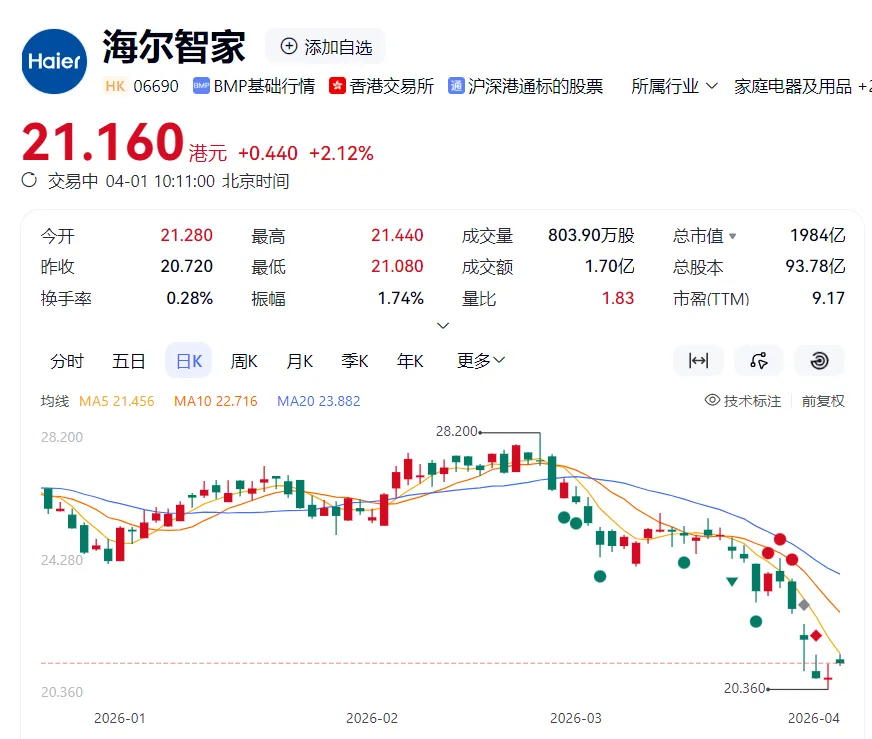Click the 香港交易所 flag icon
Screen dimensions: 872x739
[x=337, y=86]
